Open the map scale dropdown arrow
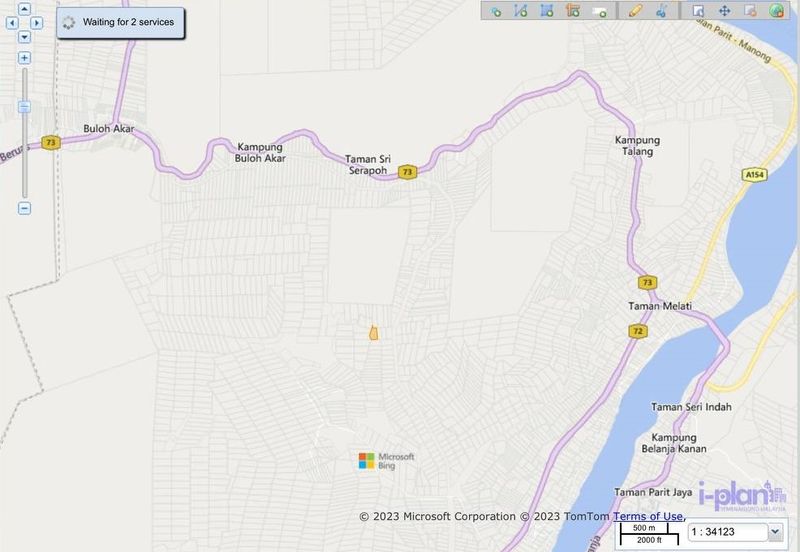The height and width of the screenshot is (552, 800). (x=775, y=533)
